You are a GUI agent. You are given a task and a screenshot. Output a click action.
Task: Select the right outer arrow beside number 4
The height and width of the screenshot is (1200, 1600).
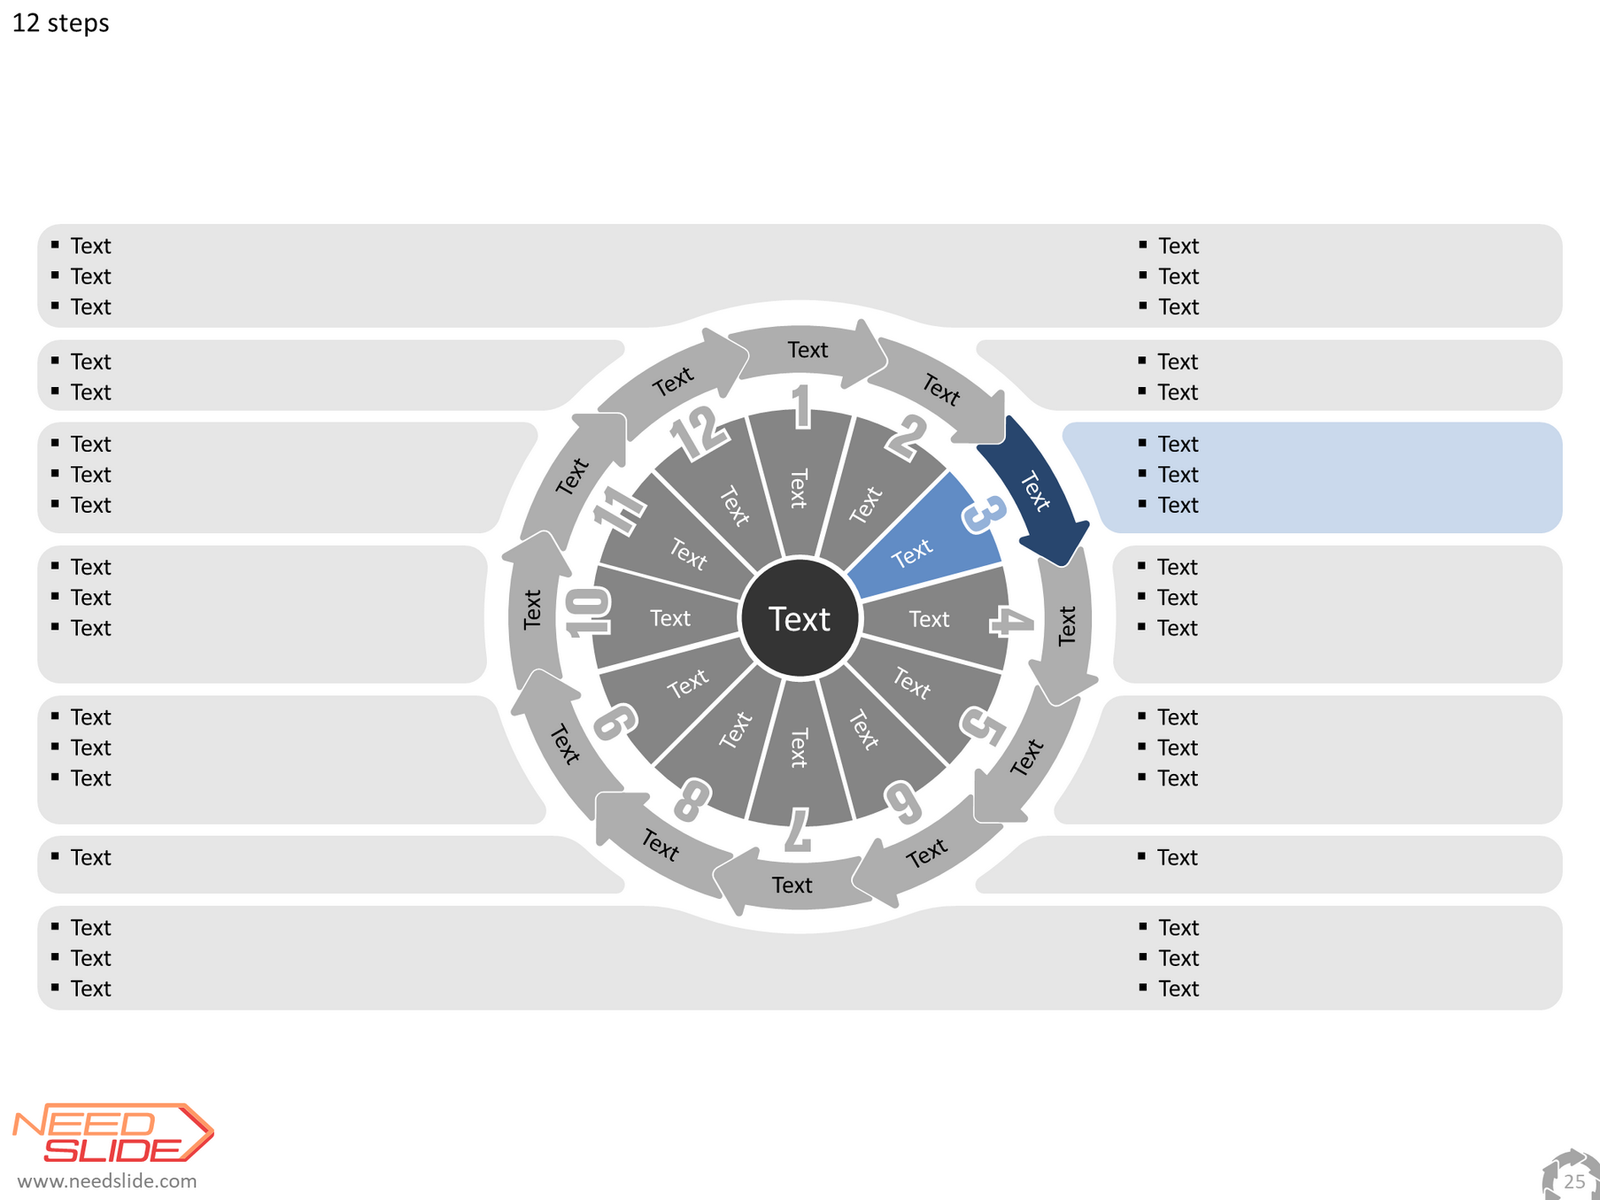[x=1066, y=626]
